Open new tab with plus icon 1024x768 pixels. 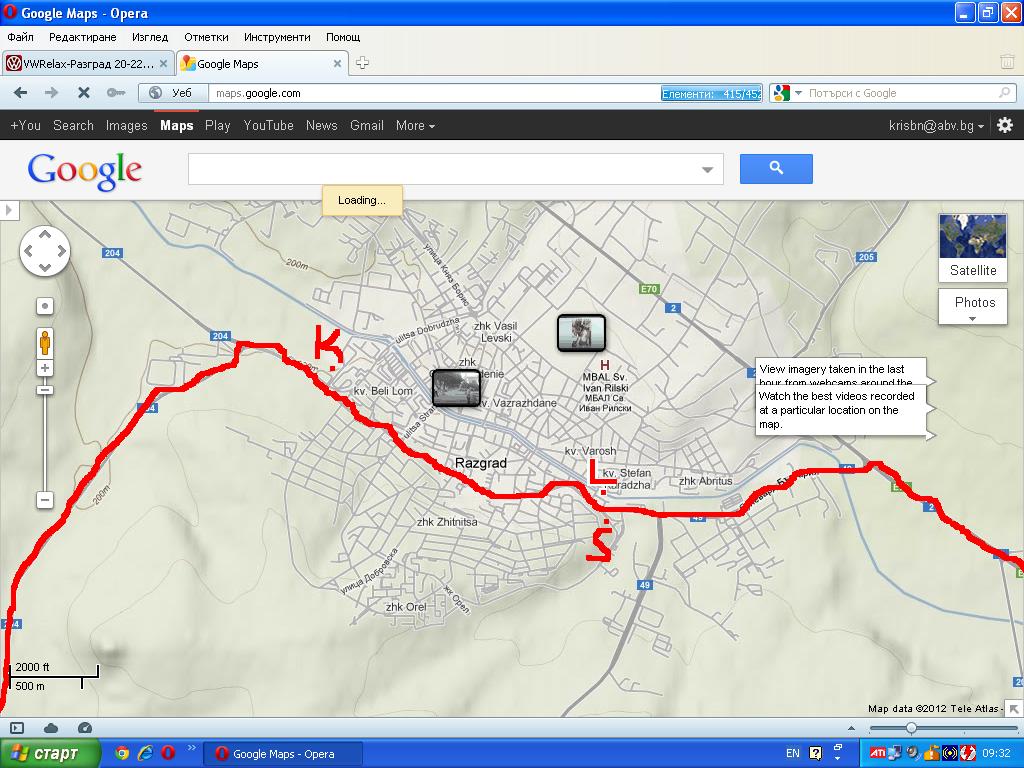pos(363,63)
